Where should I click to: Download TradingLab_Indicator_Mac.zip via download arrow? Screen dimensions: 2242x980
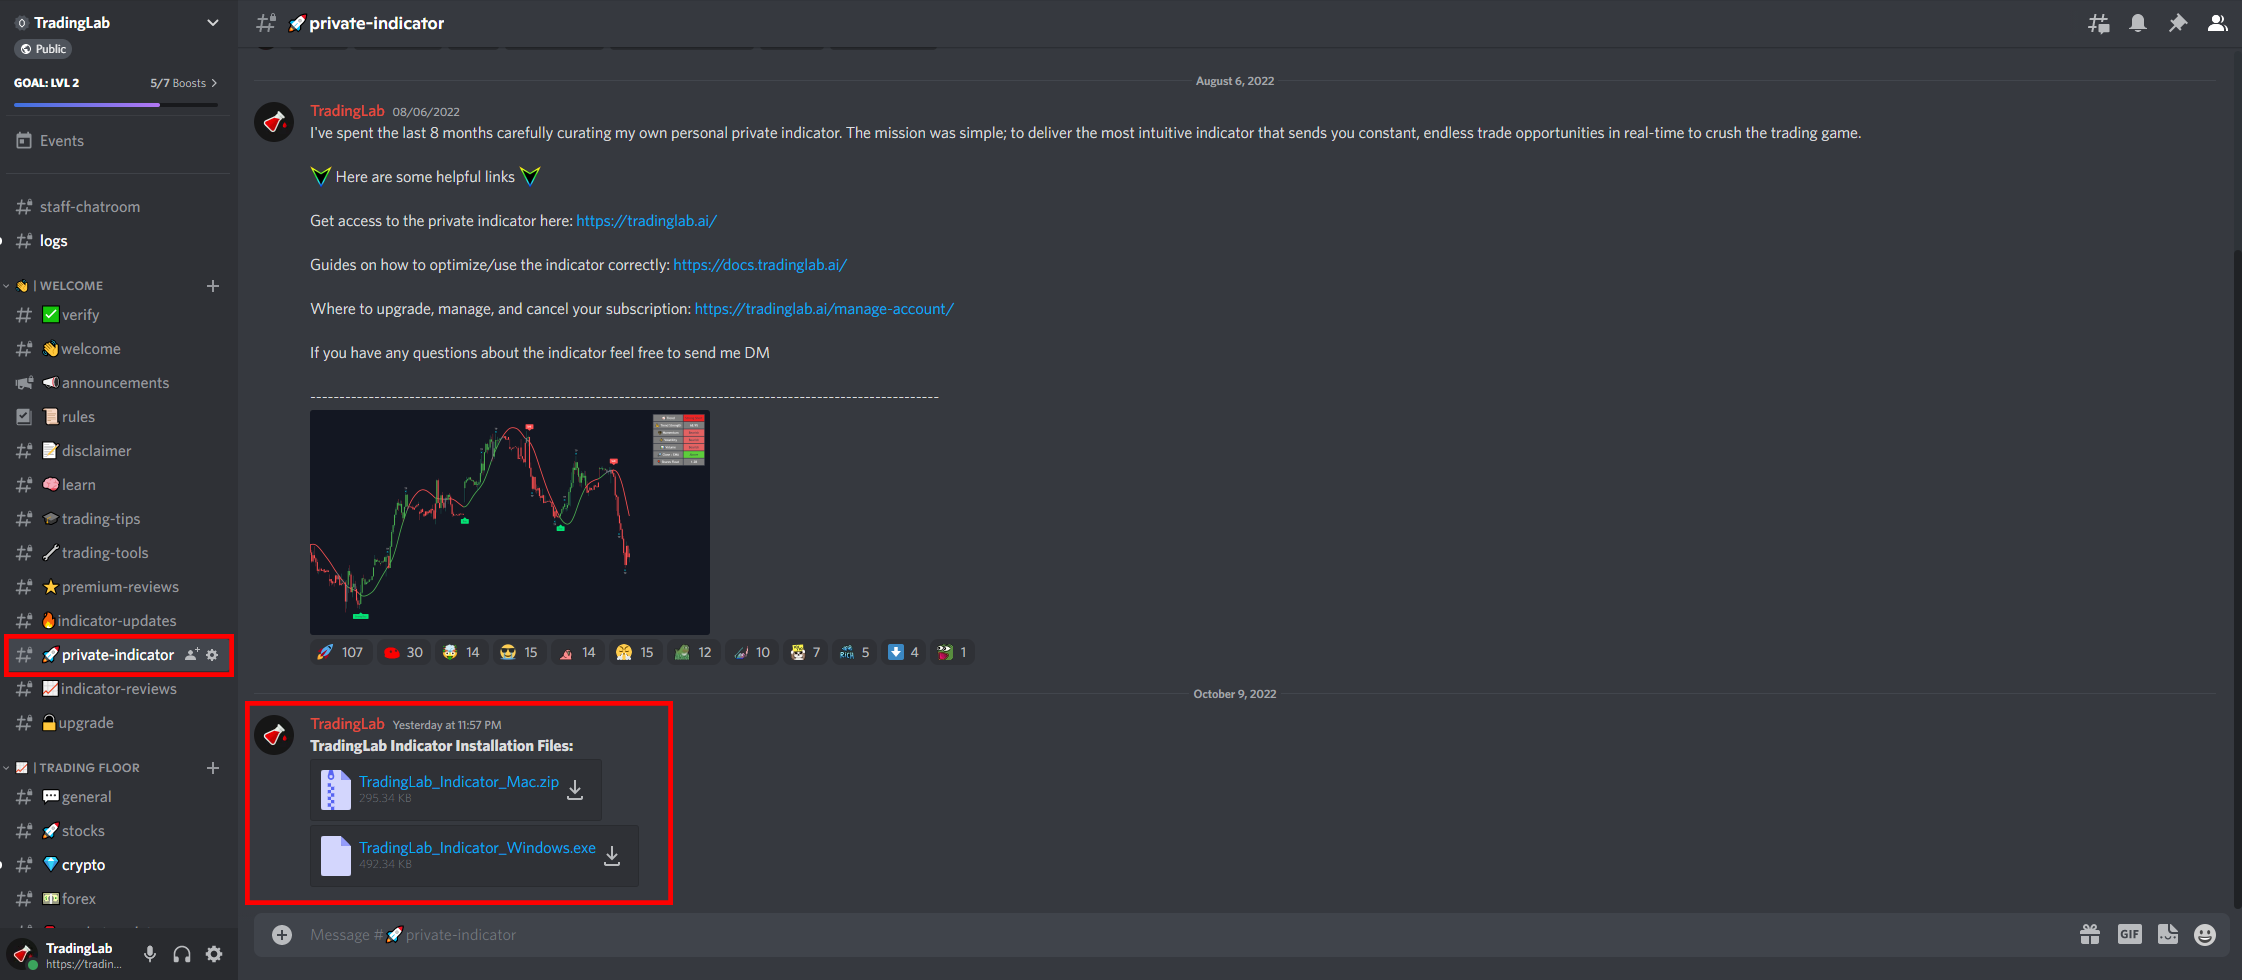pos(575,790)
